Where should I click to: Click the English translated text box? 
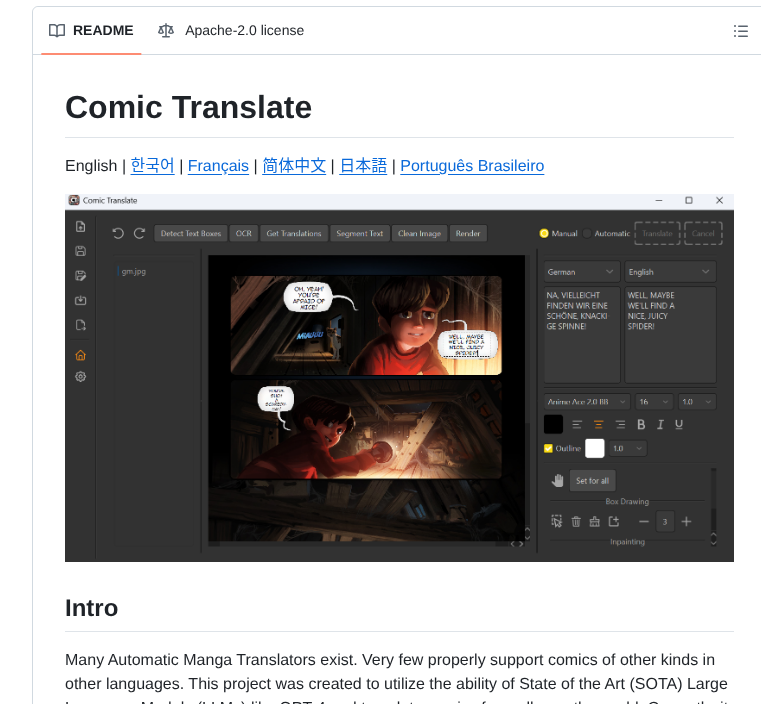[670, 335]
